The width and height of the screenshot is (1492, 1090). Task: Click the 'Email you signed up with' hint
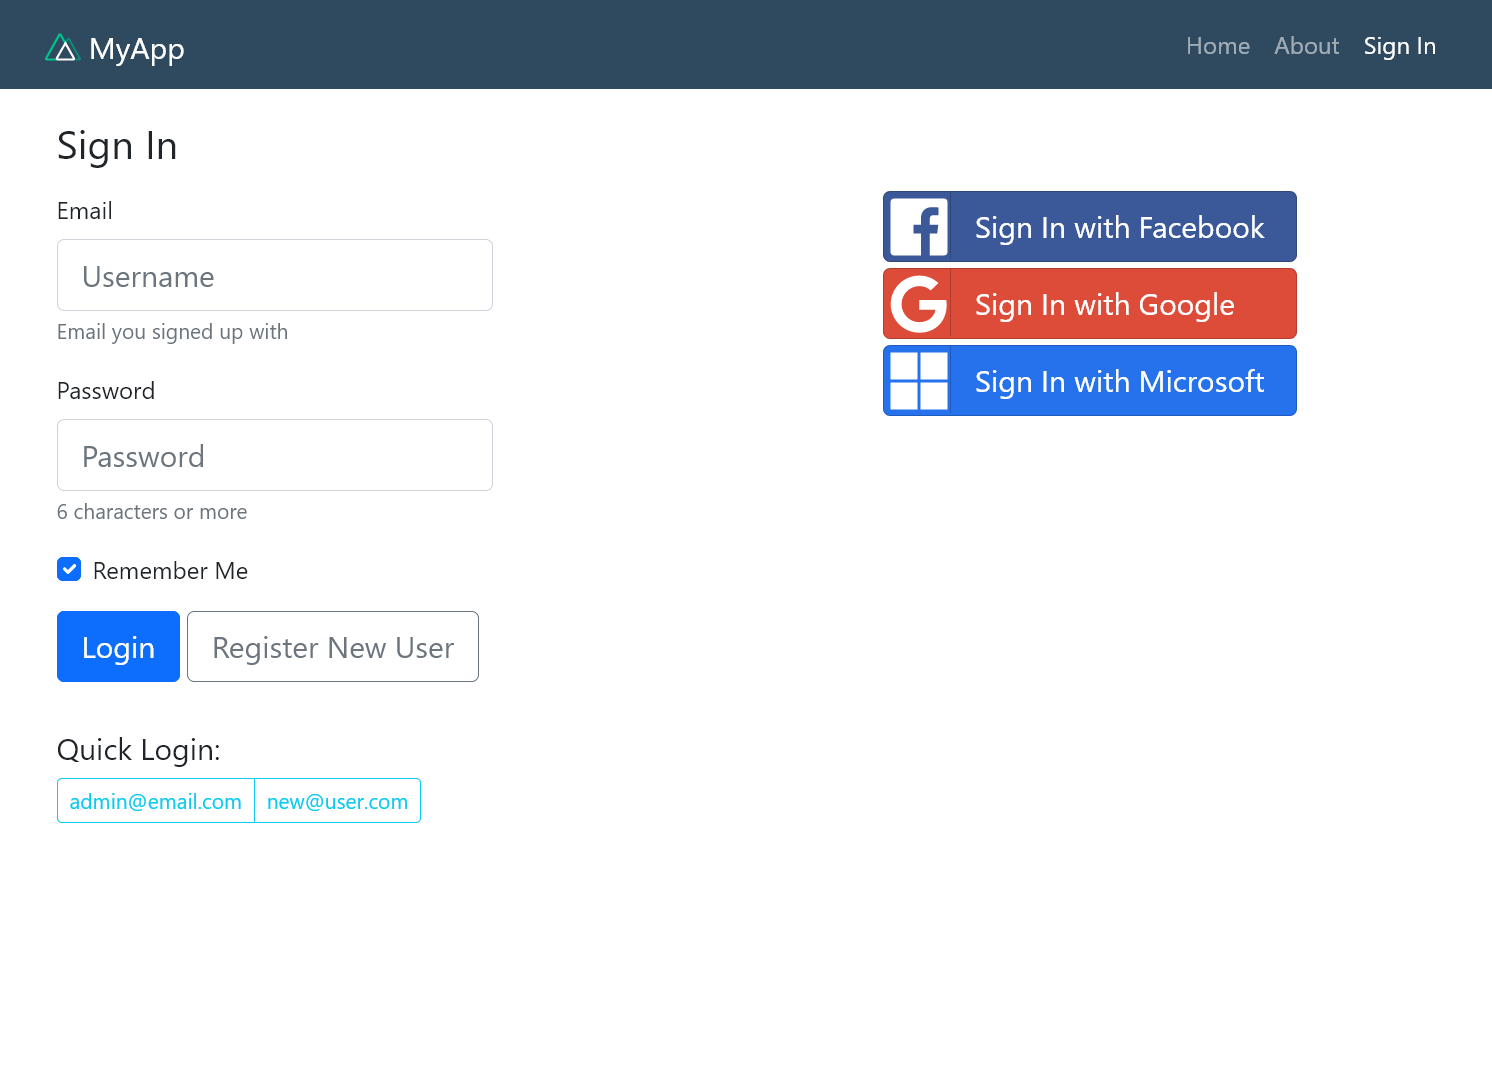tap(172, 332)
